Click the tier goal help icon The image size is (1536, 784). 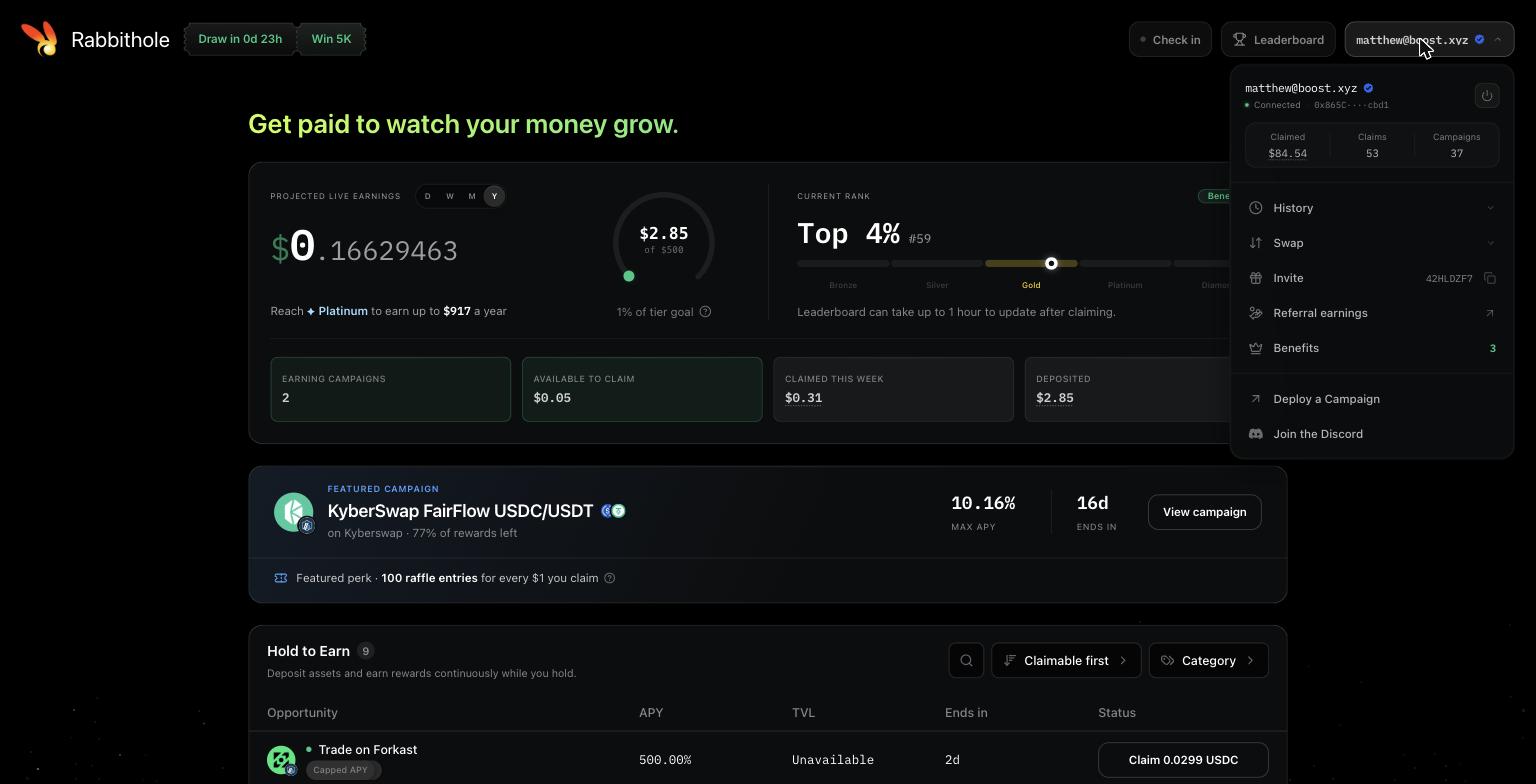(x=705, y=312)
